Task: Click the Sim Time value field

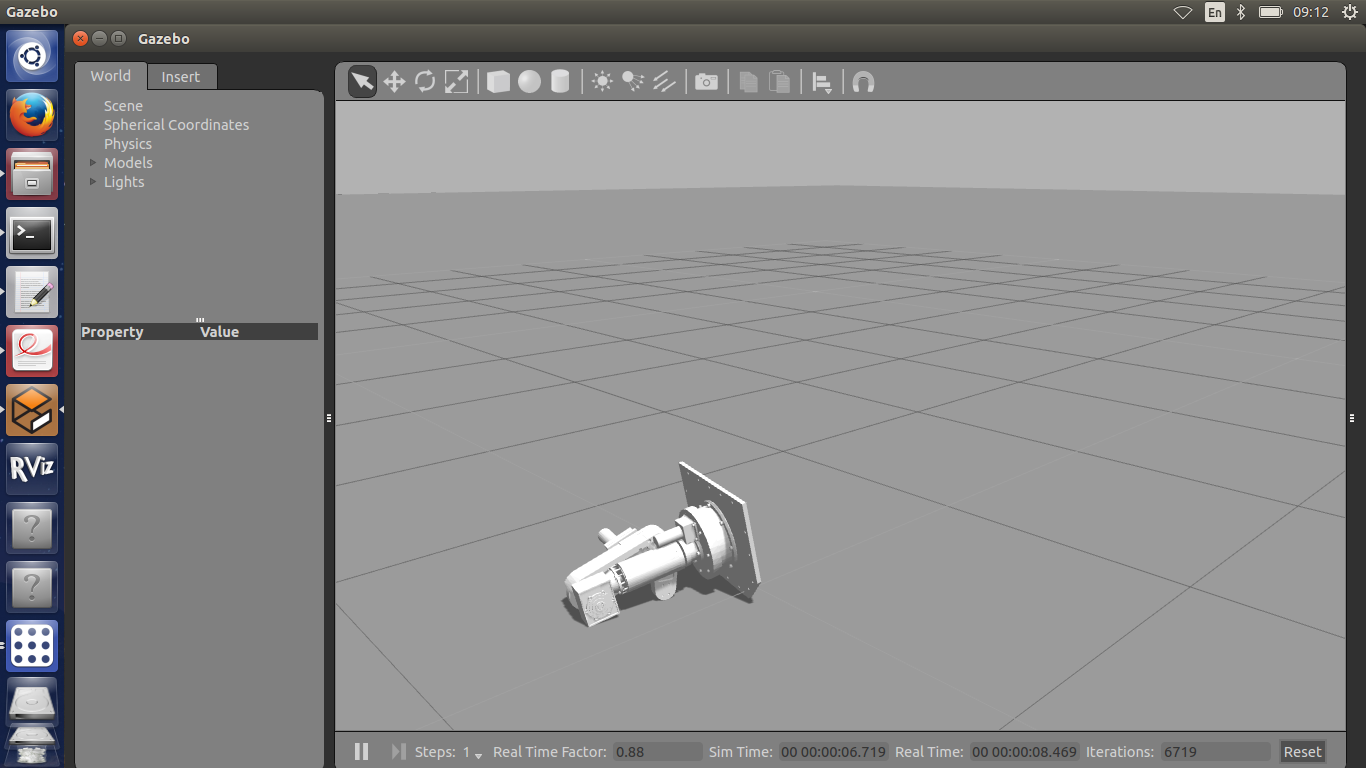Action: coord(834,752)
